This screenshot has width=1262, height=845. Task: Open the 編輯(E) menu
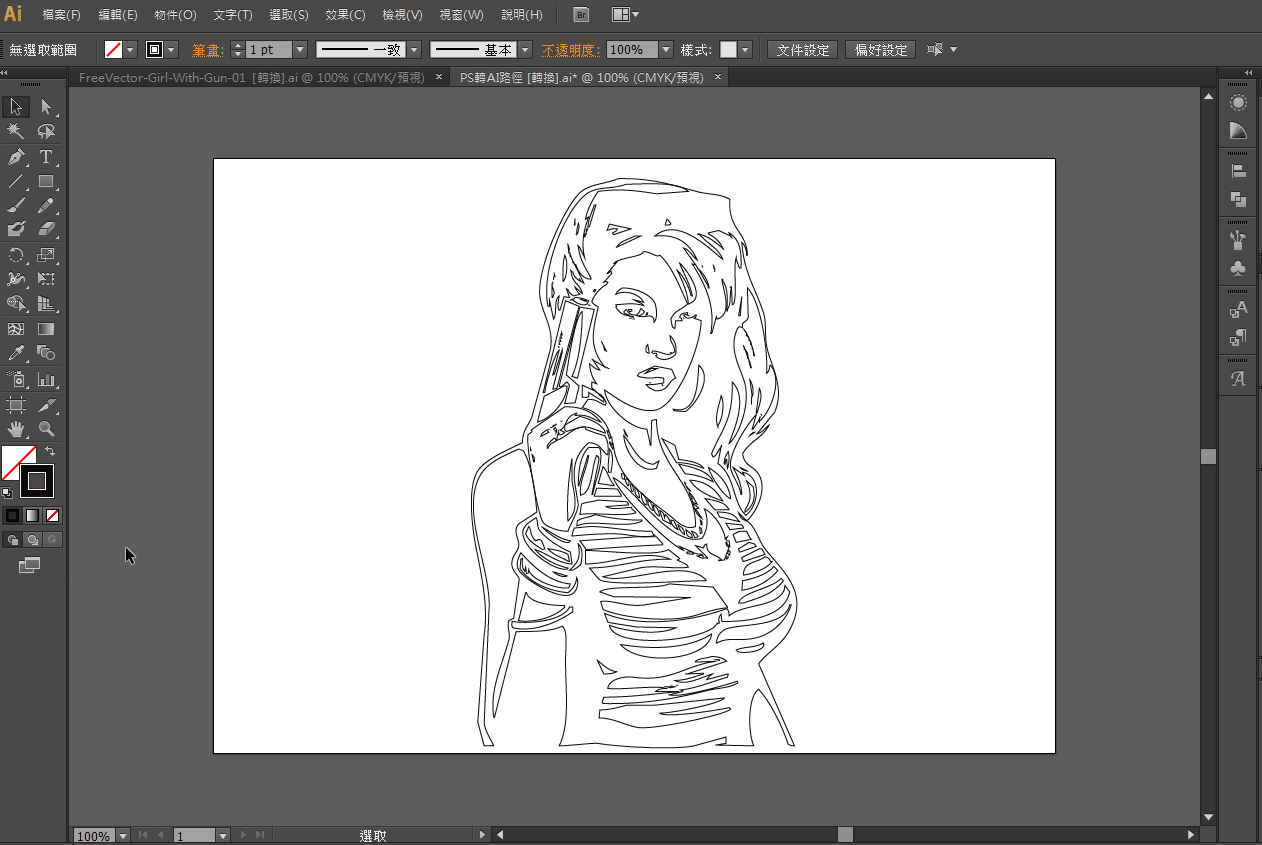click(x=118, y=15)
